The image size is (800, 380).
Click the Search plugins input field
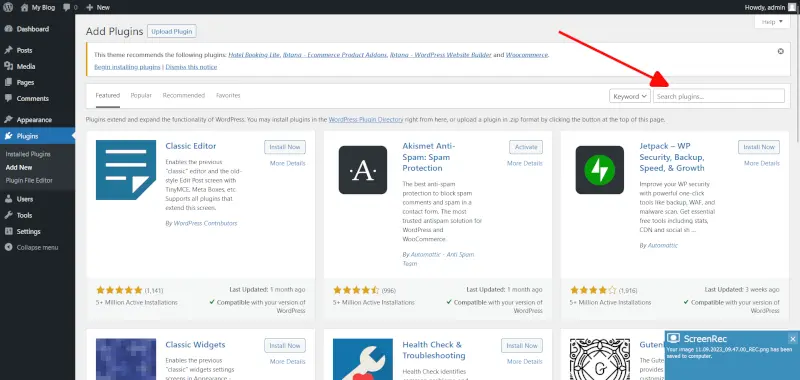point(719,96)
